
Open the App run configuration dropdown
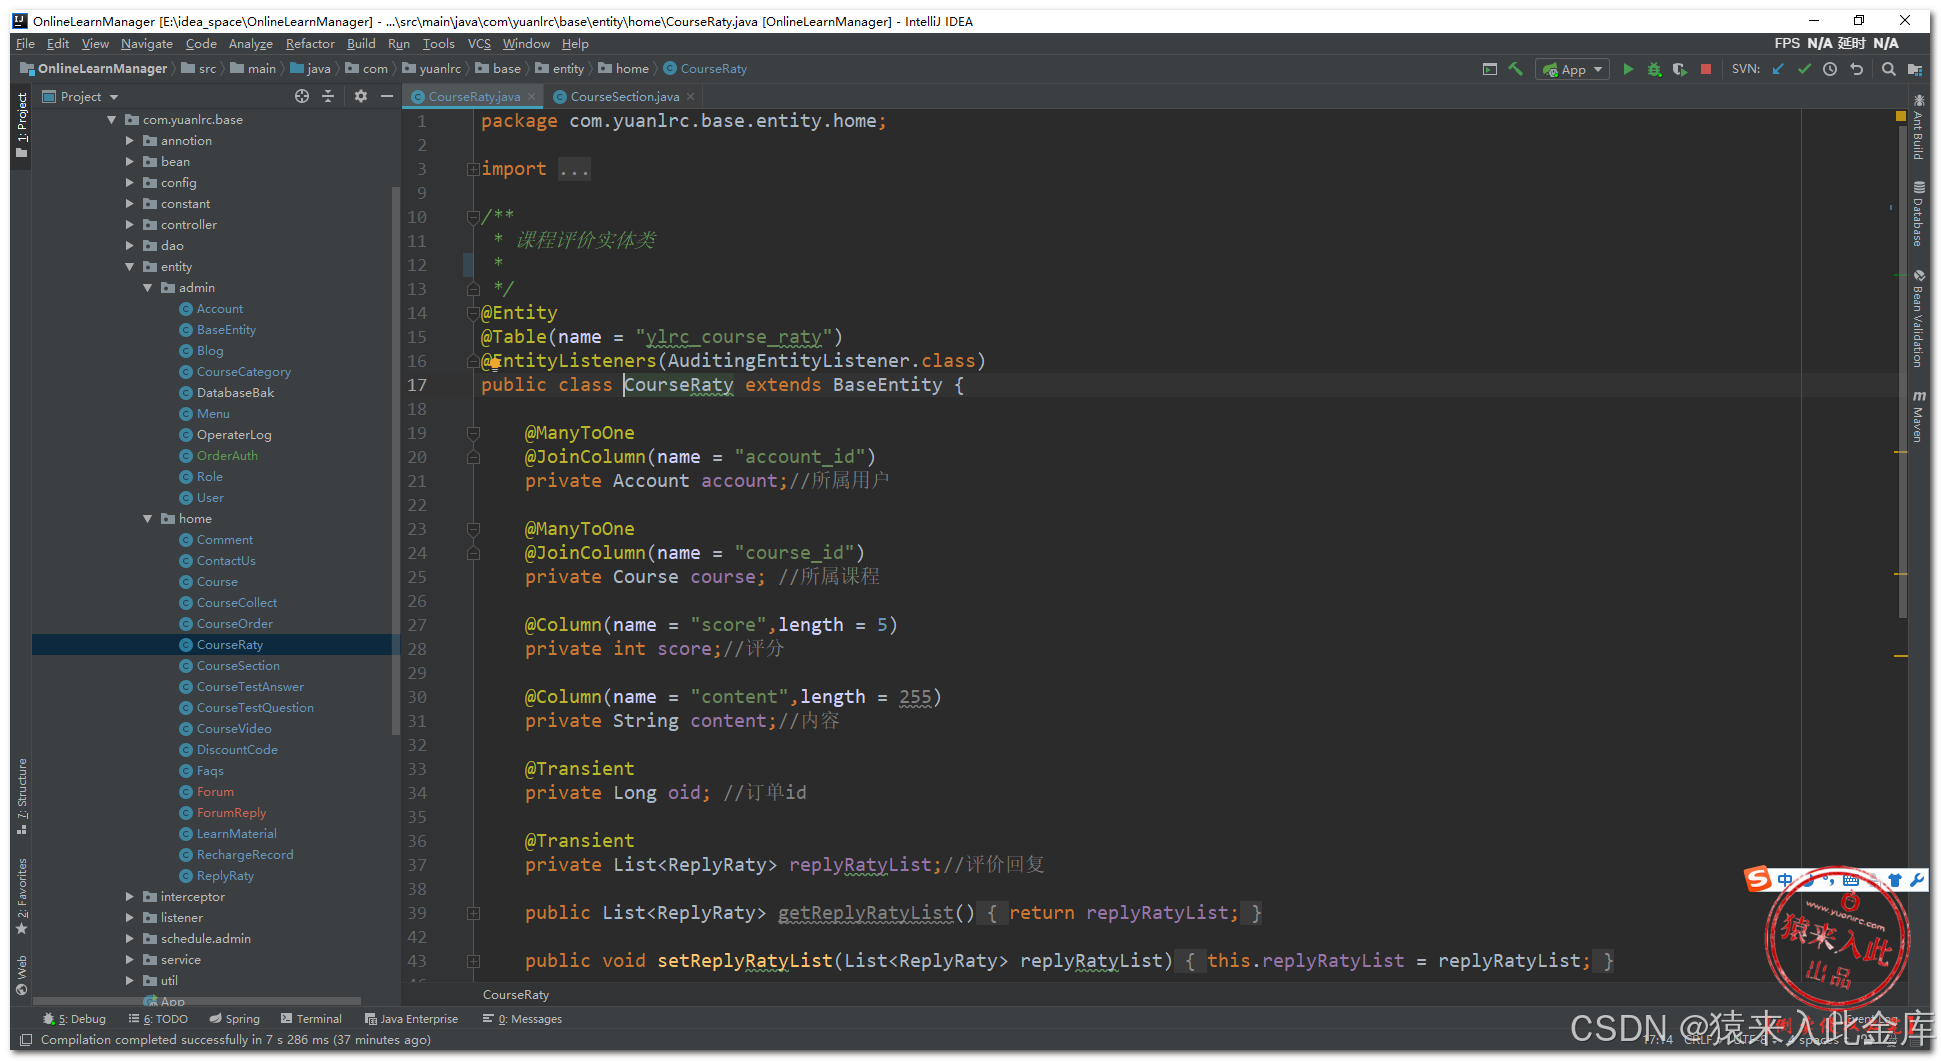(1574, 69)
